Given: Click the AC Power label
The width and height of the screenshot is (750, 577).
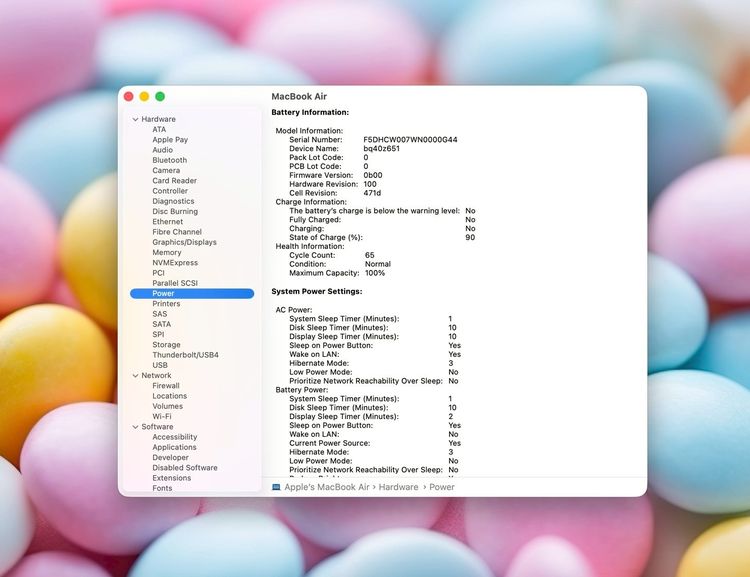Looking at the screenshot, I should [294, 310].
